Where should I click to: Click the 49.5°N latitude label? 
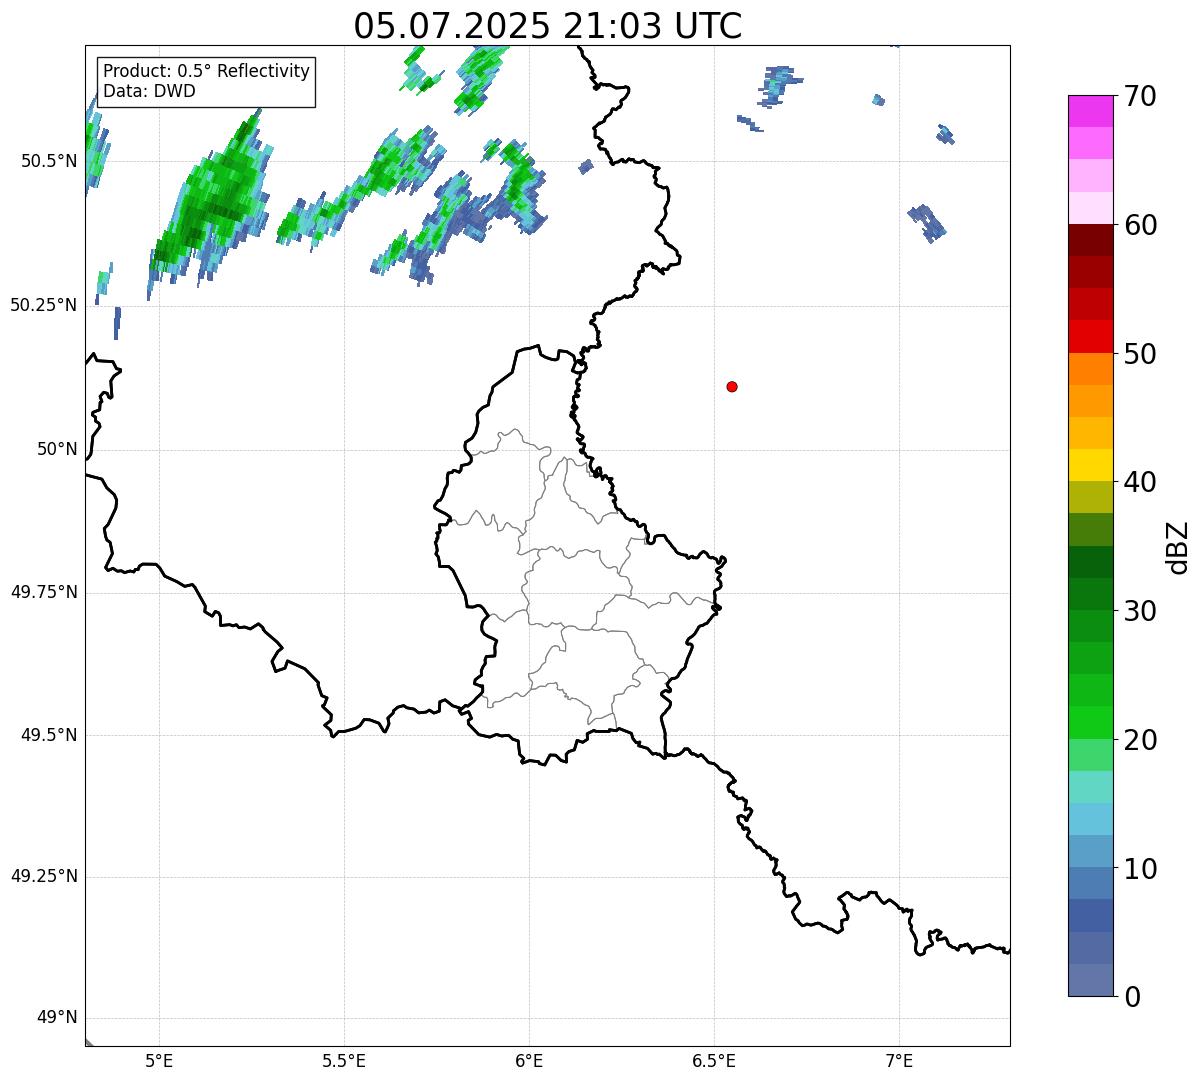[49, 735]
